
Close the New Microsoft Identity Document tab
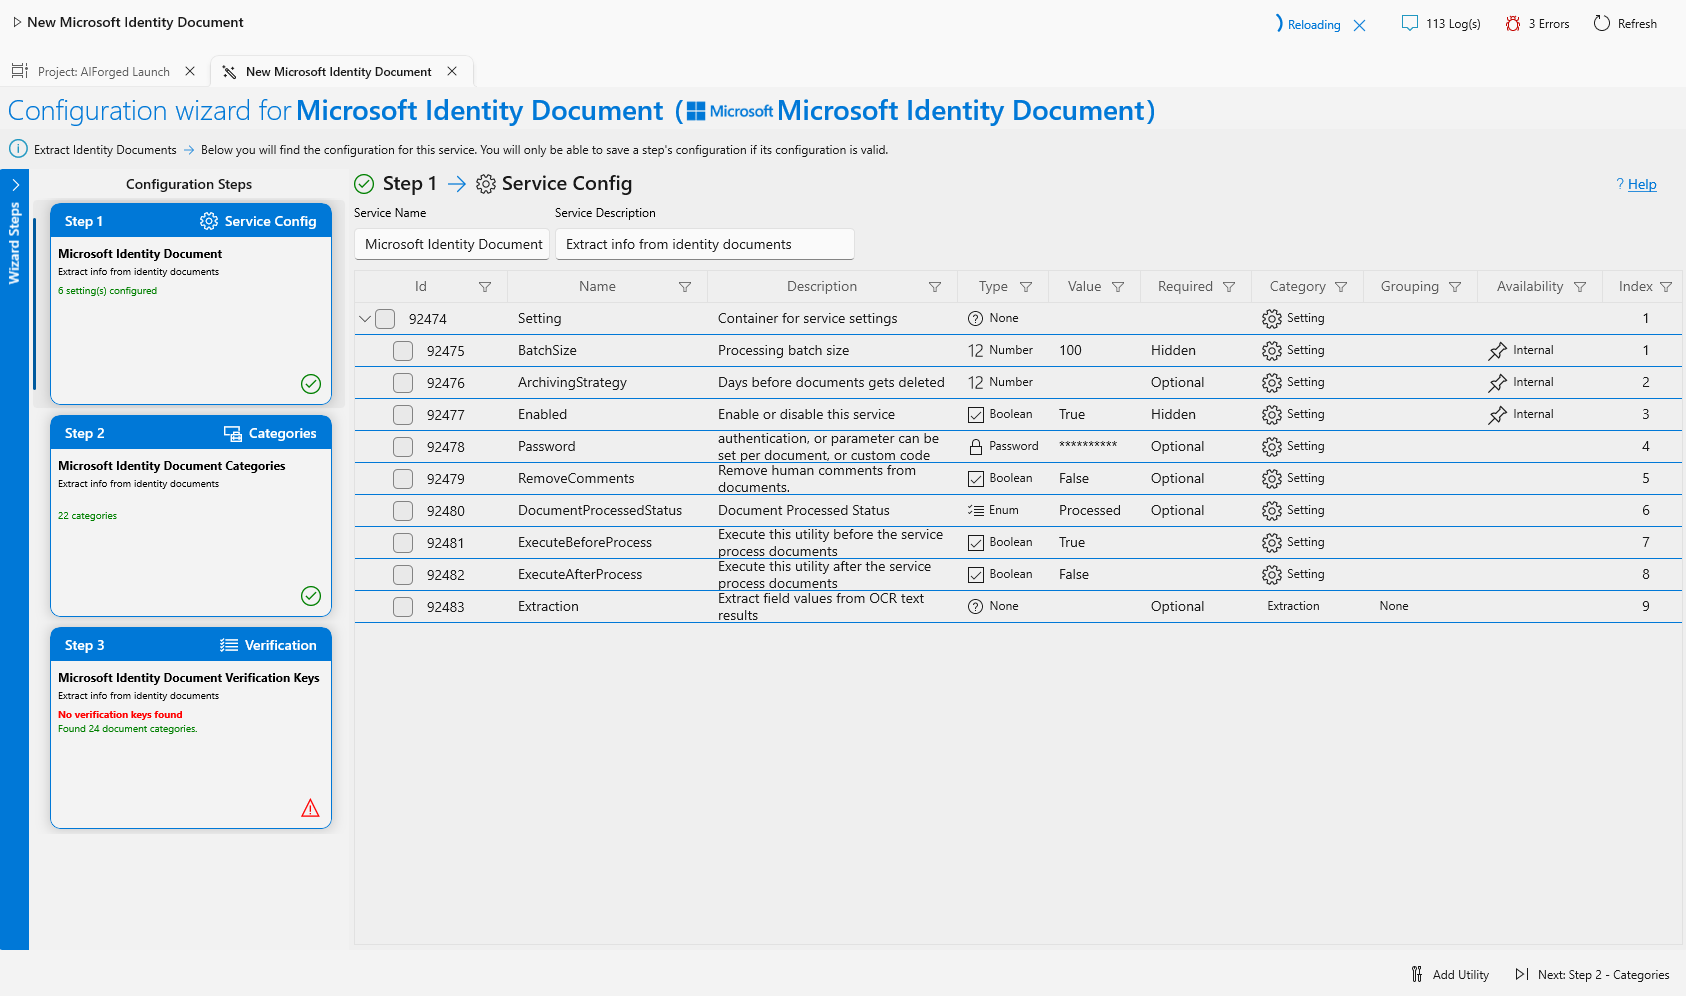(452, 72)
